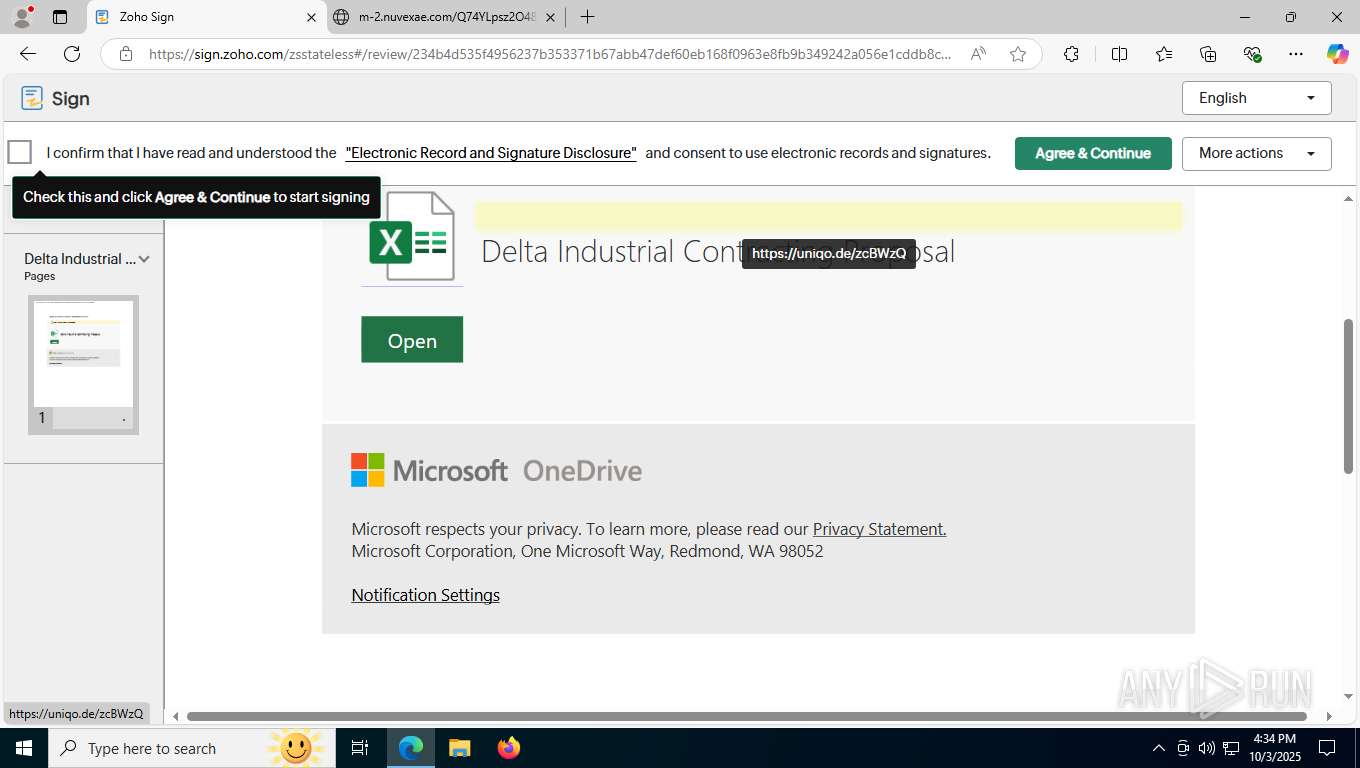Click the scroll up arrow
This screenshot has width=1360, height=768.
(1348, 199)
